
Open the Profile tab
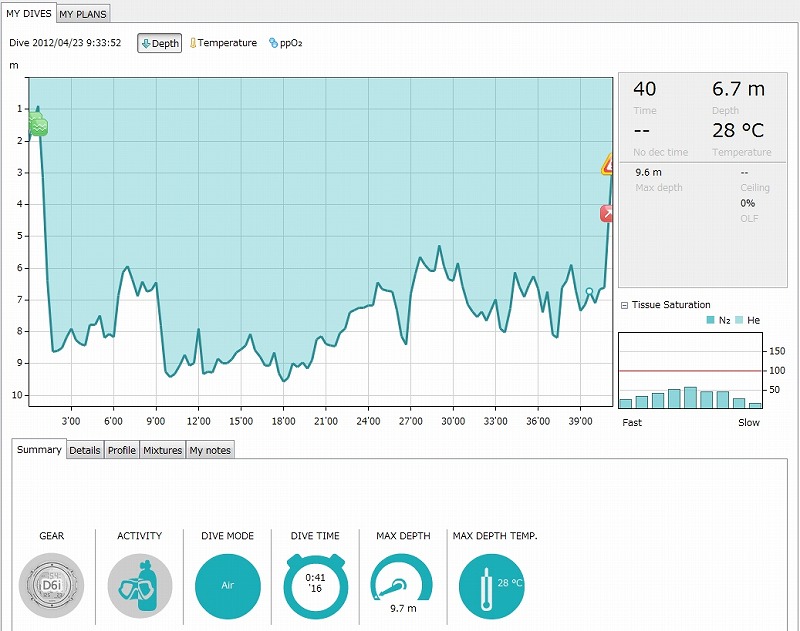tap(122, 450)
